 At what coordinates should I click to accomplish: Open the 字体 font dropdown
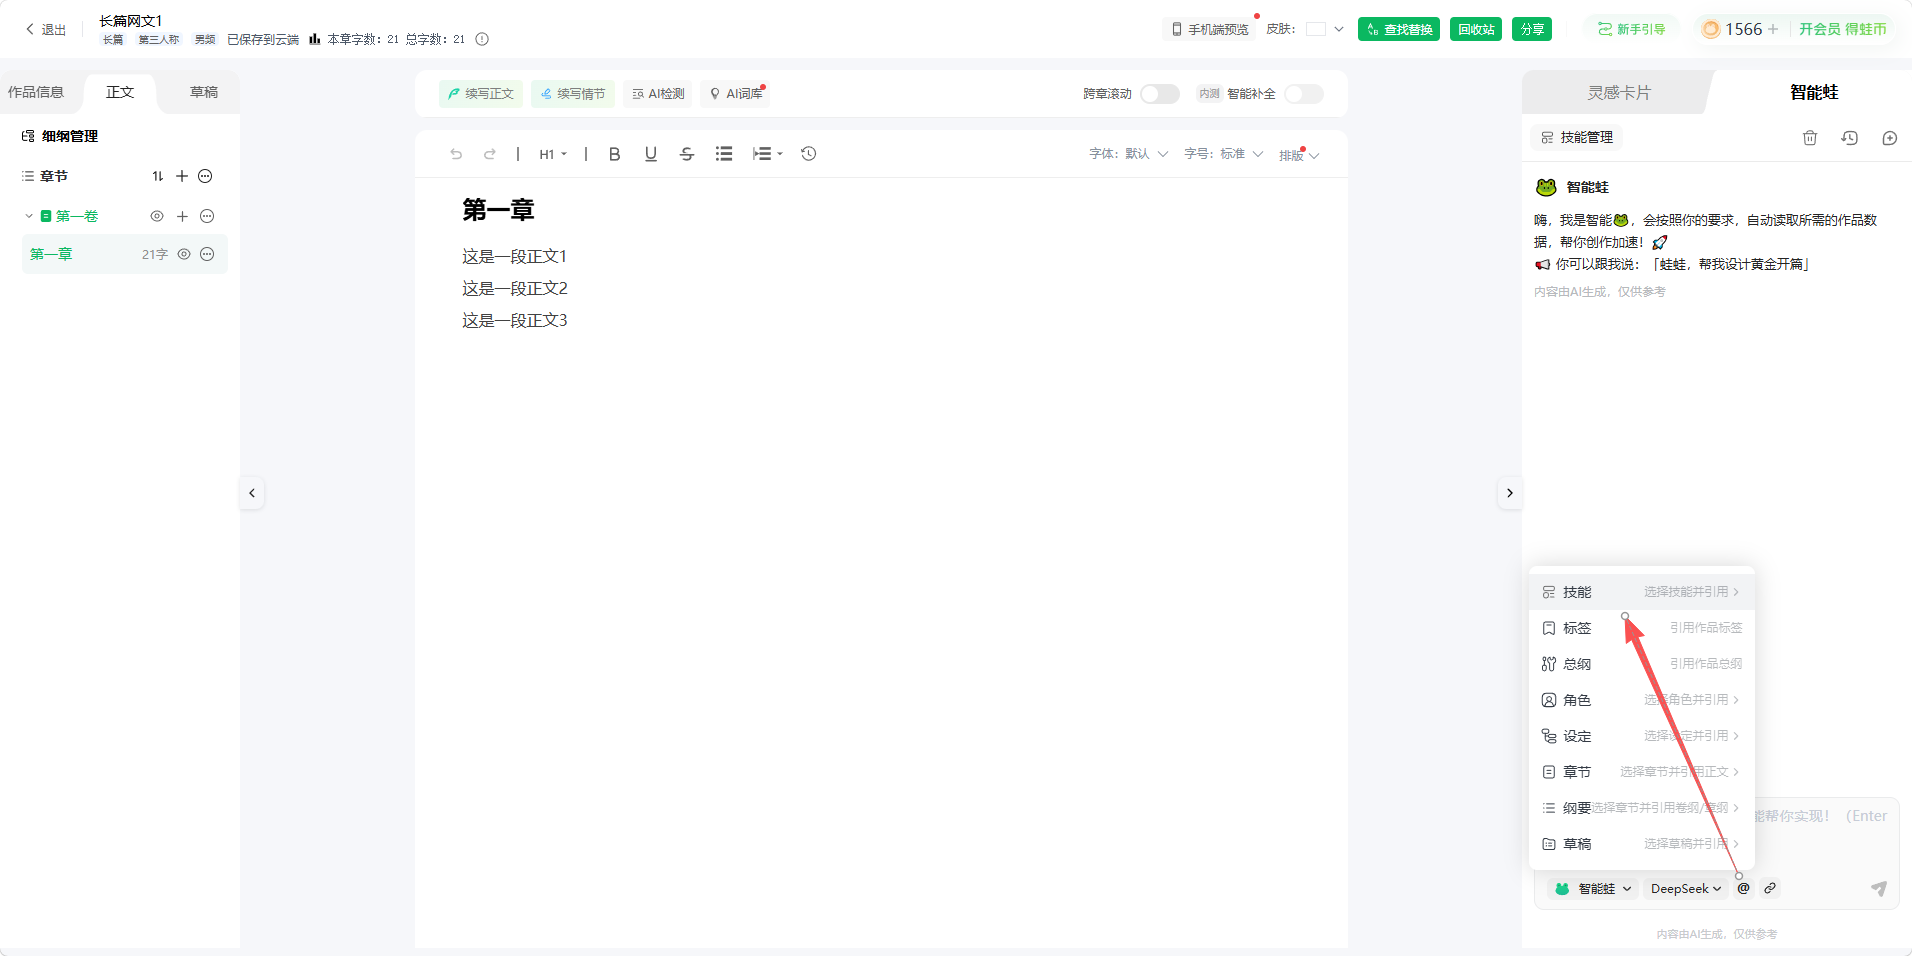tap(1128, 154)
